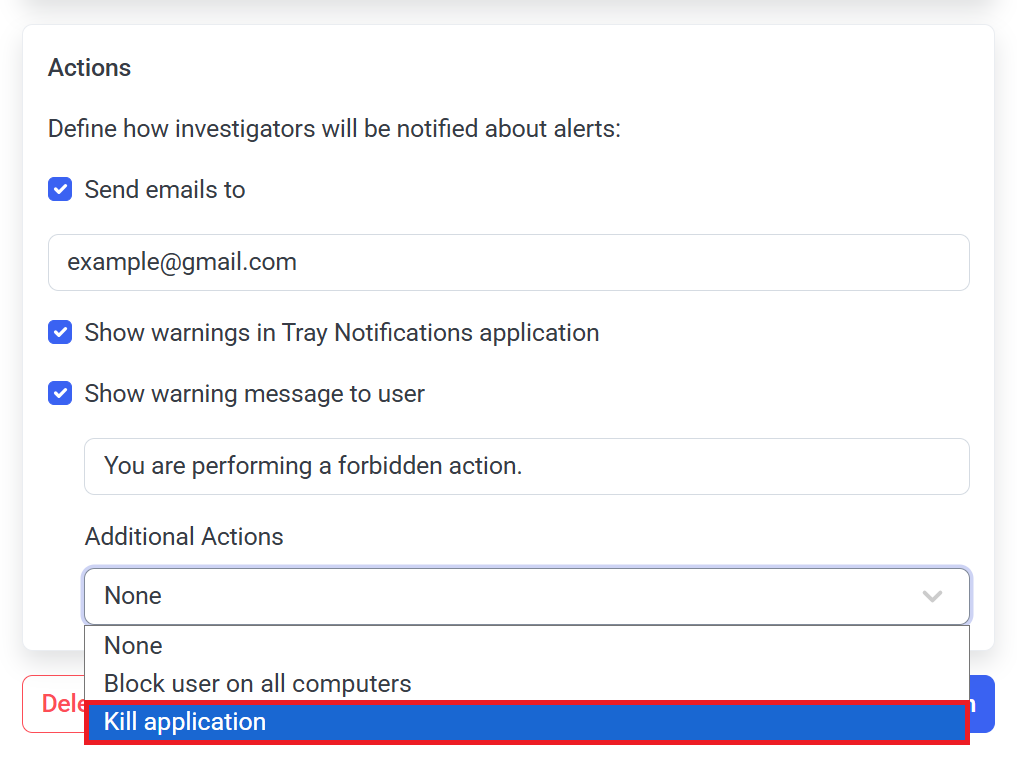Click the Show warnings in Tray Notifications label

coord(342,332)
